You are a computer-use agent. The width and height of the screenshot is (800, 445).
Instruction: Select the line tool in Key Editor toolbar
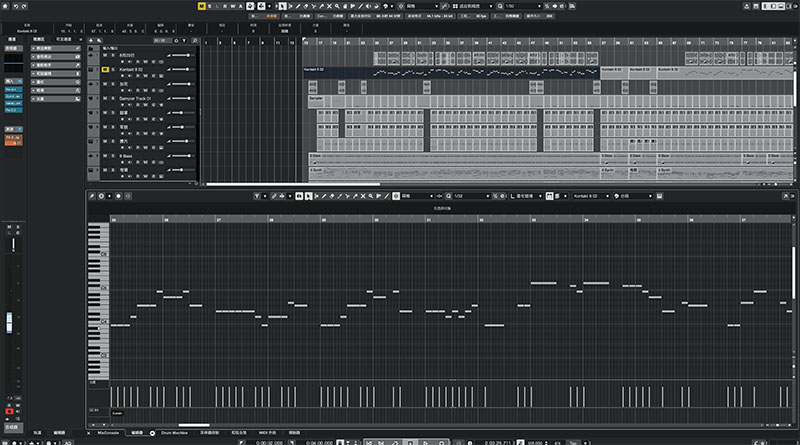click(x=387, y=196)
